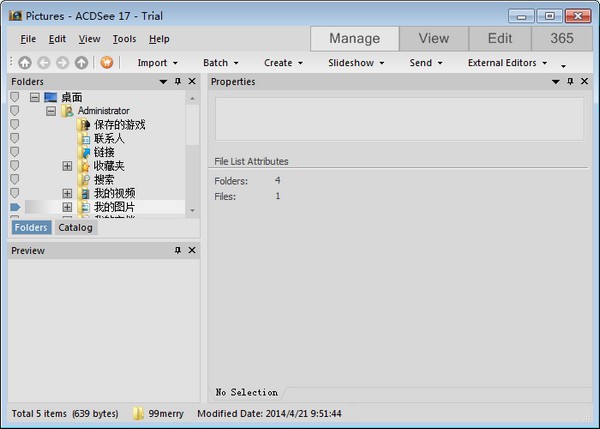This screenshot has height=429, width=600.
Task: Collapse the Administrator tree node
Action: (x=51, y=111)
